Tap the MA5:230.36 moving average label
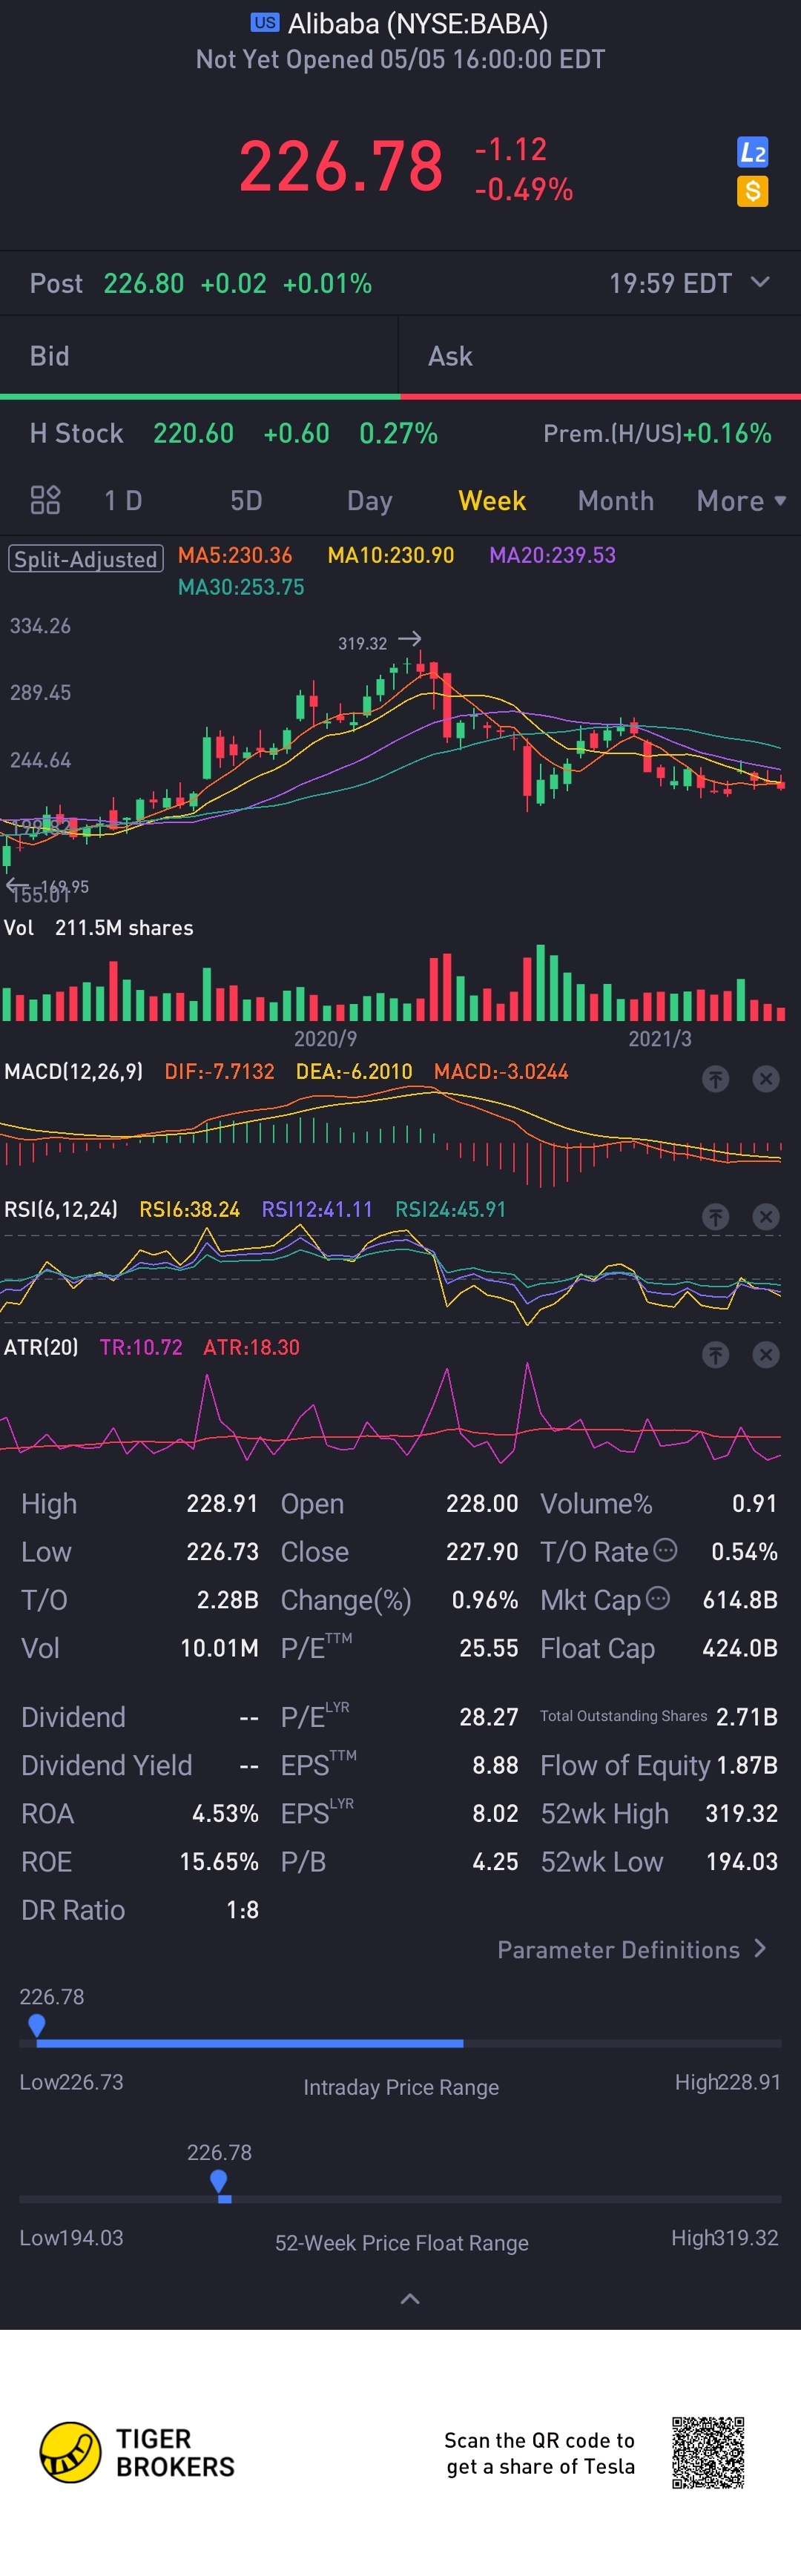801x2576 pixels. (235, 555)
